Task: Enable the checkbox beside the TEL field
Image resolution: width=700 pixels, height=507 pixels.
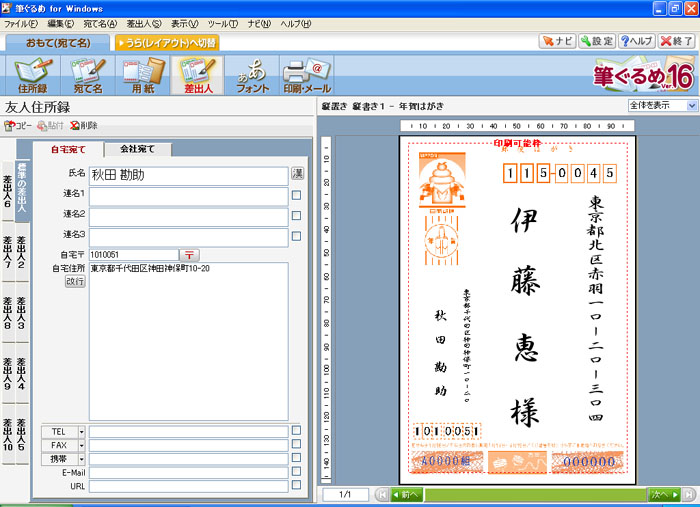Action: click(296, 431)
